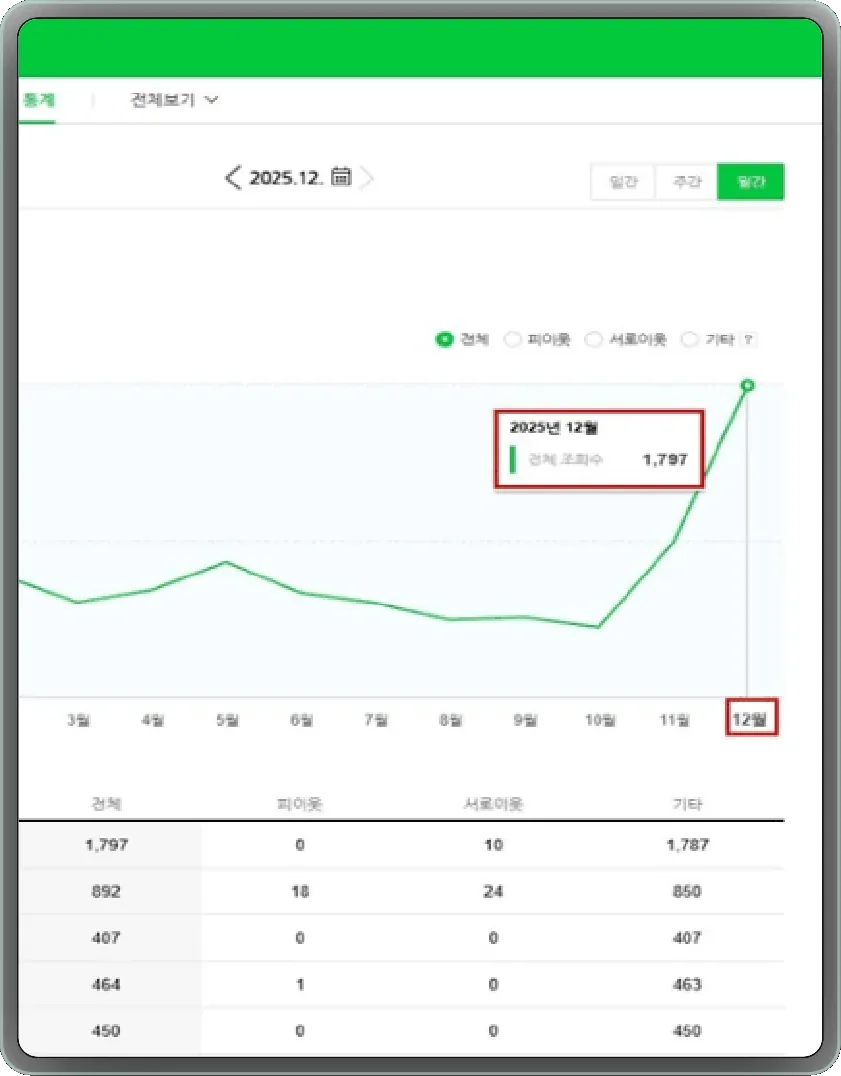Image resolution: width=841 pixels, height=1076 pixels.
Task: Click the 407 cell in 기타 column
Action: 687,937
